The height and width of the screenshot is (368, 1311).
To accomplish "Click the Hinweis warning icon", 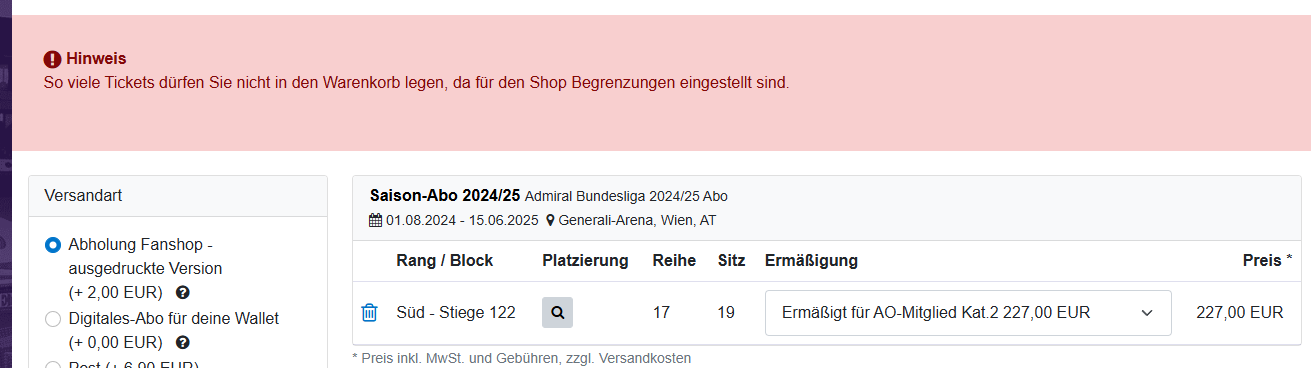I will pos(53,59).
